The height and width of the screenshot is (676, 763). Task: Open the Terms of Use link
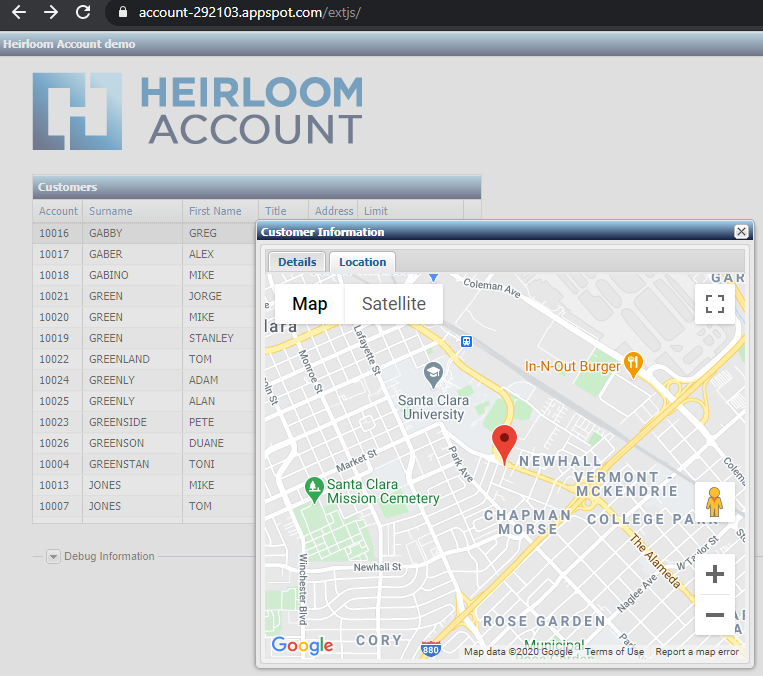[614, 652]
